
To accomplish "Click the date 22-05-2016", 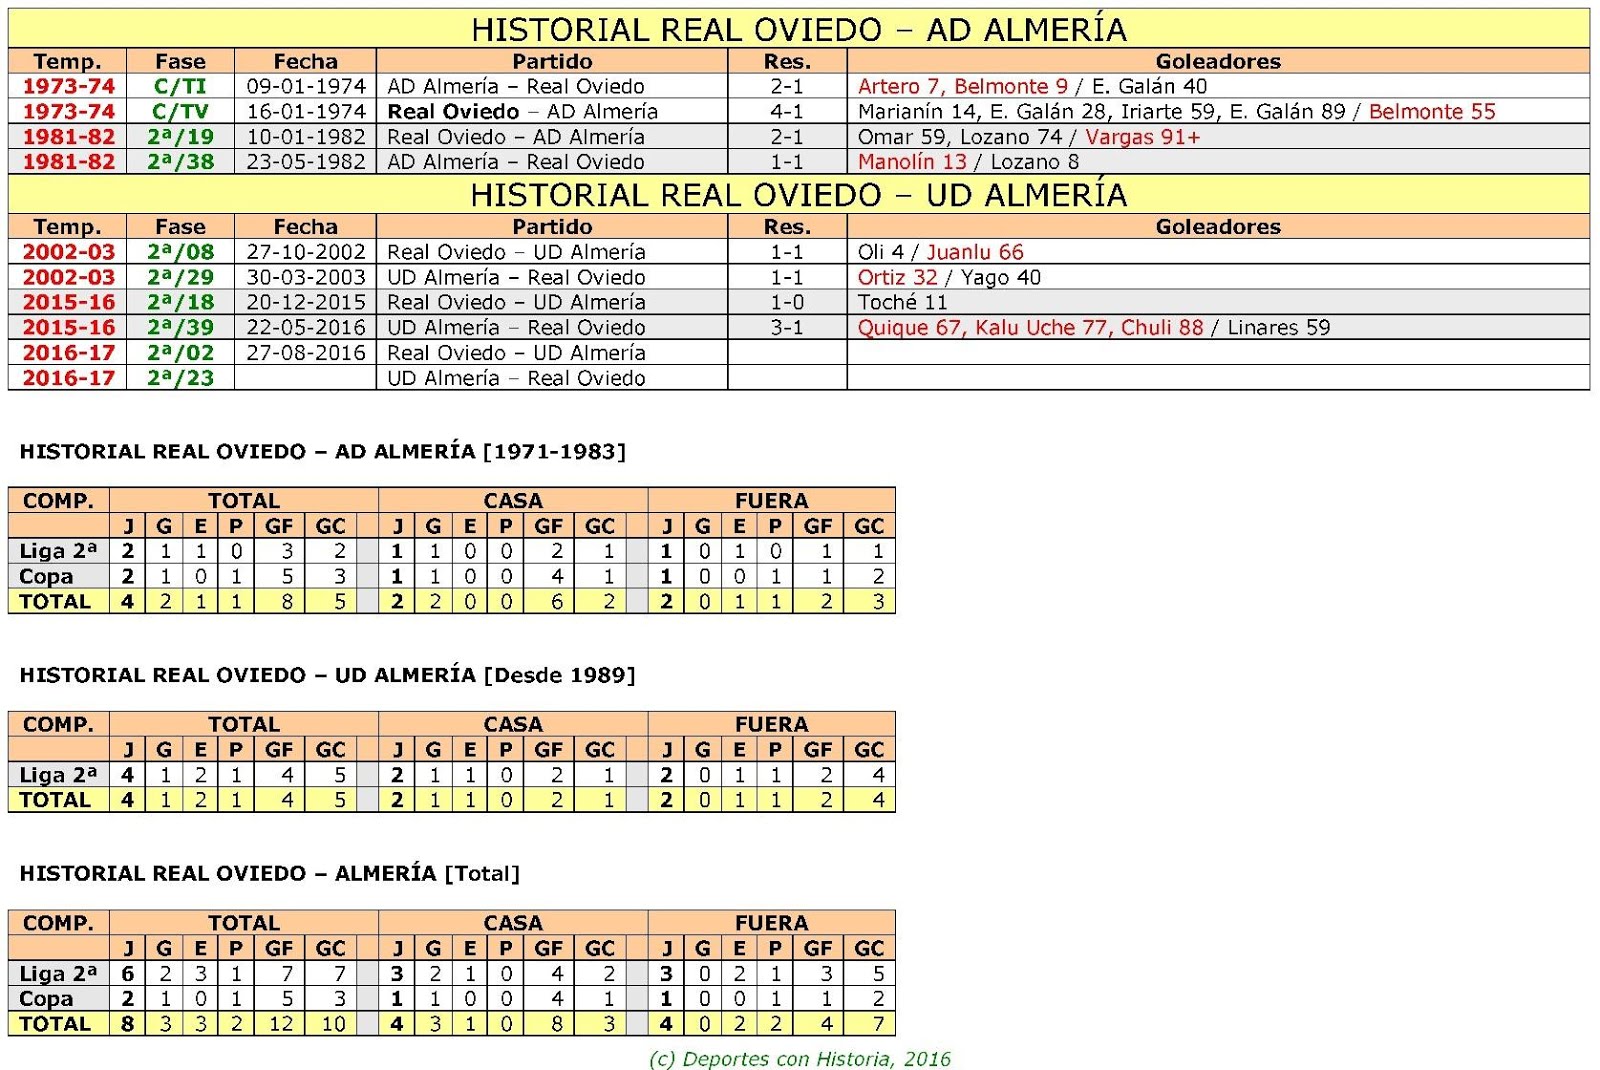I will point(306,327).
